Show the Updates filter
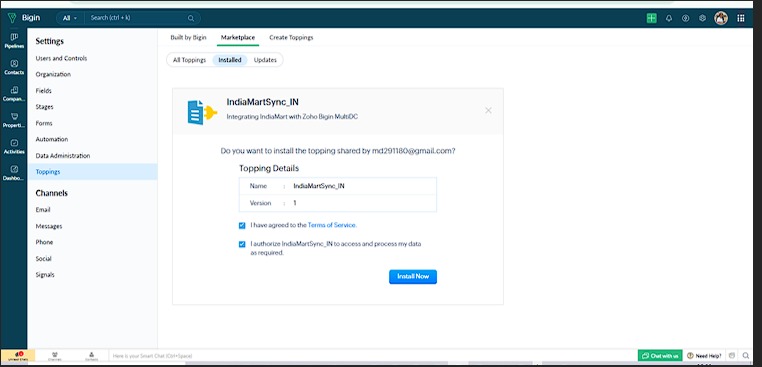The width and height of the screenshot is (762, 367). click(x=265, y=60)
